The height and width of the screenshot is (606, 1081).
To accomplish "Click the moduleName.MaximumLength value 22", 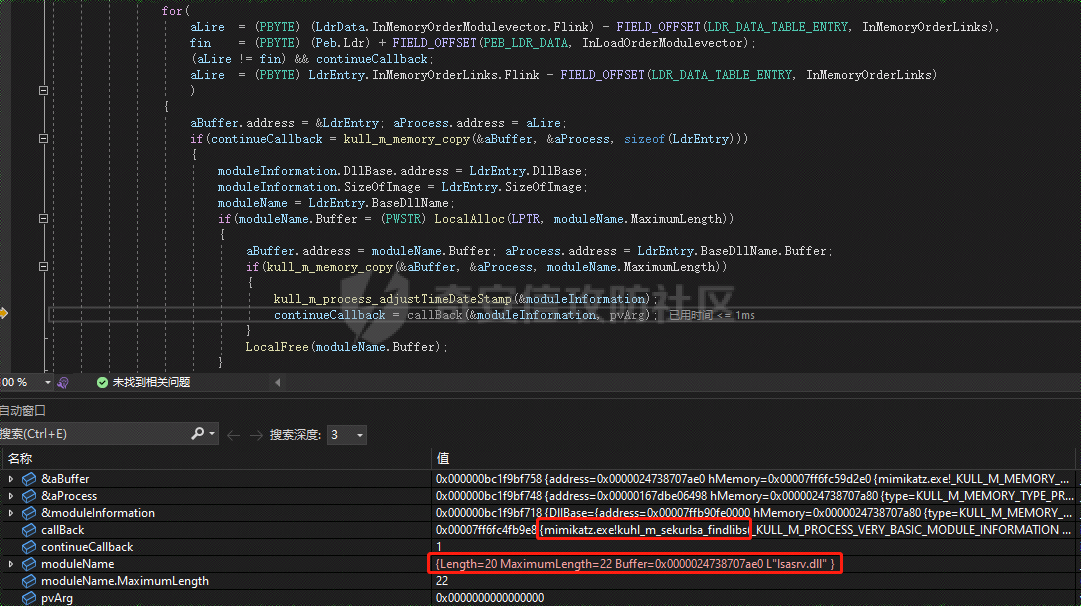I will coord(442,580).
